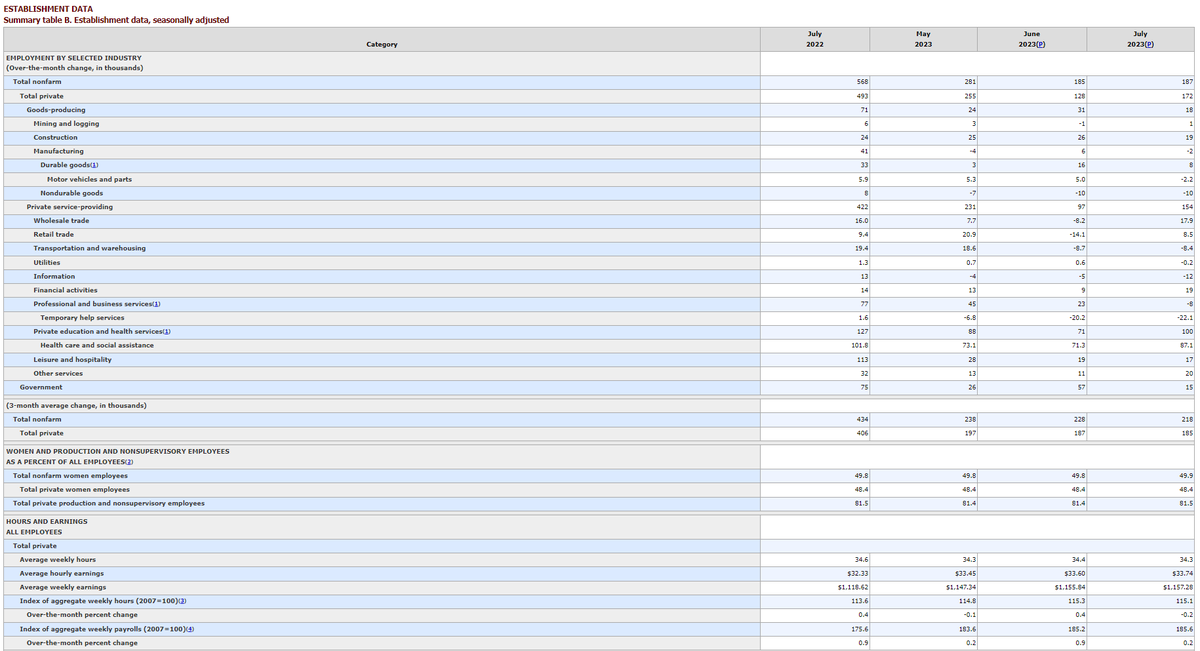Screen dimensions: 1200x651
Task: Click the 185.6 aggregate weekly payrolls value
Action: (x=1186, y=628)
